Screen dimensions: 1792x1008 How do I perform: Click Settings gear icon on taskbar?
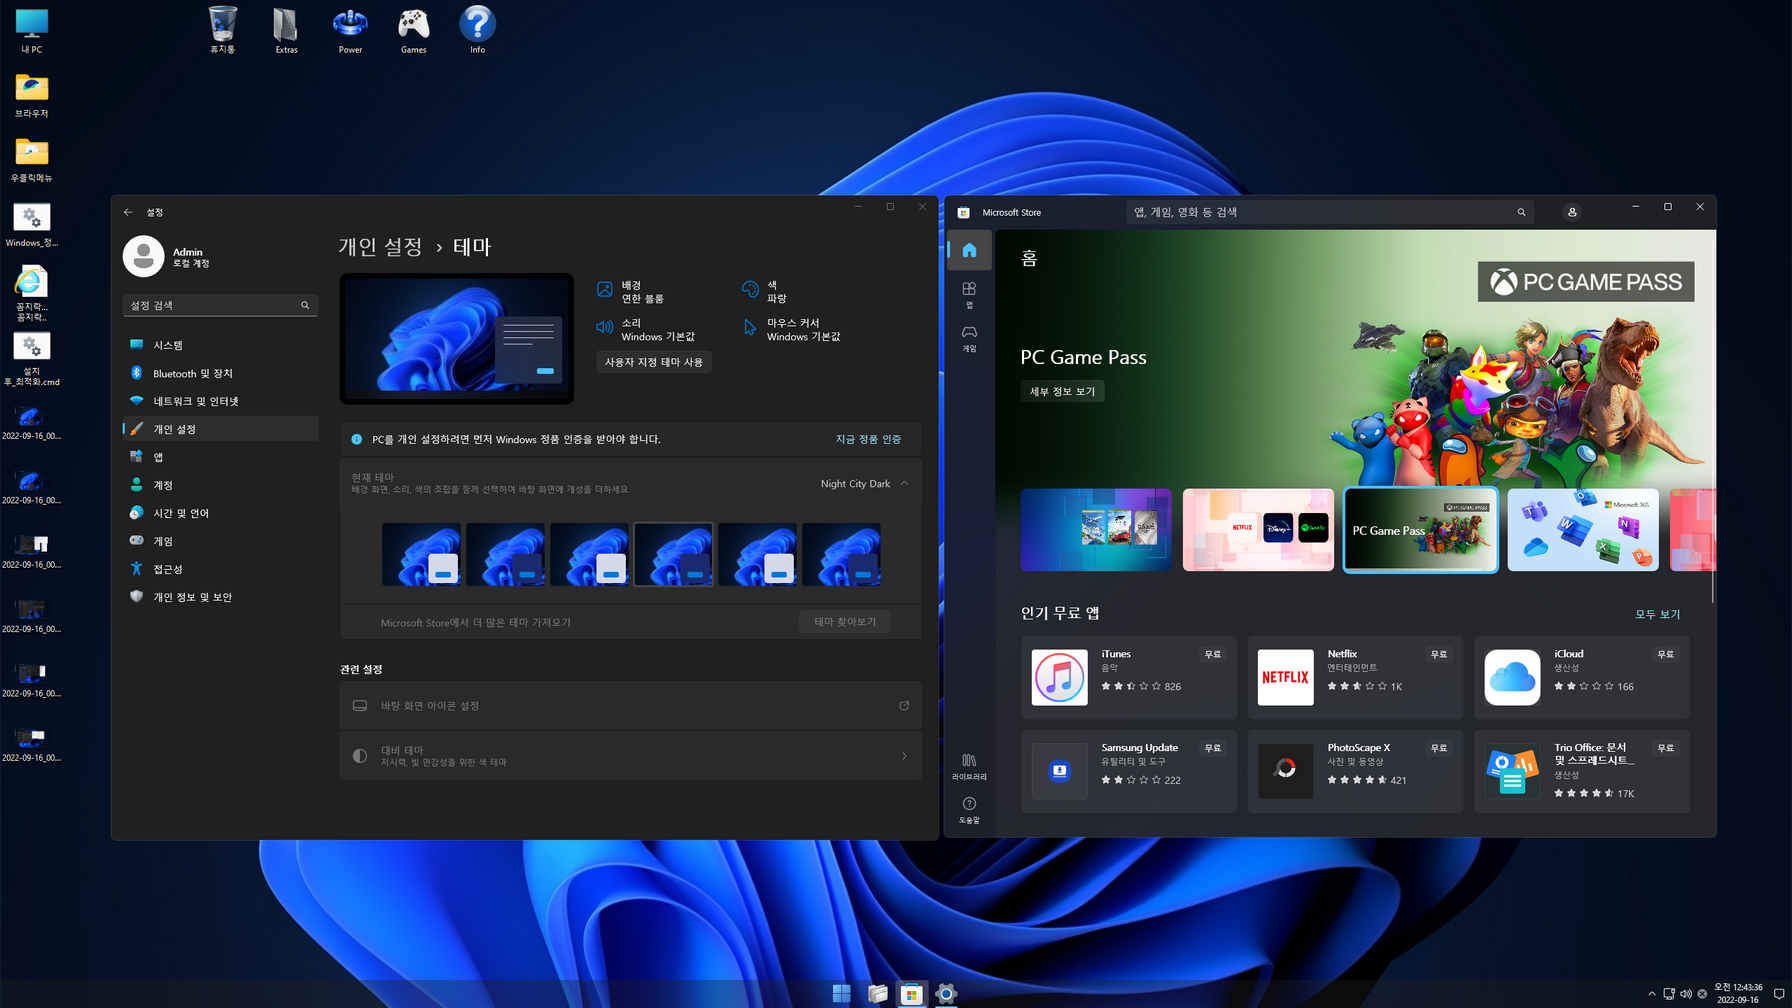pyautogui.click(x=946, y=993)
